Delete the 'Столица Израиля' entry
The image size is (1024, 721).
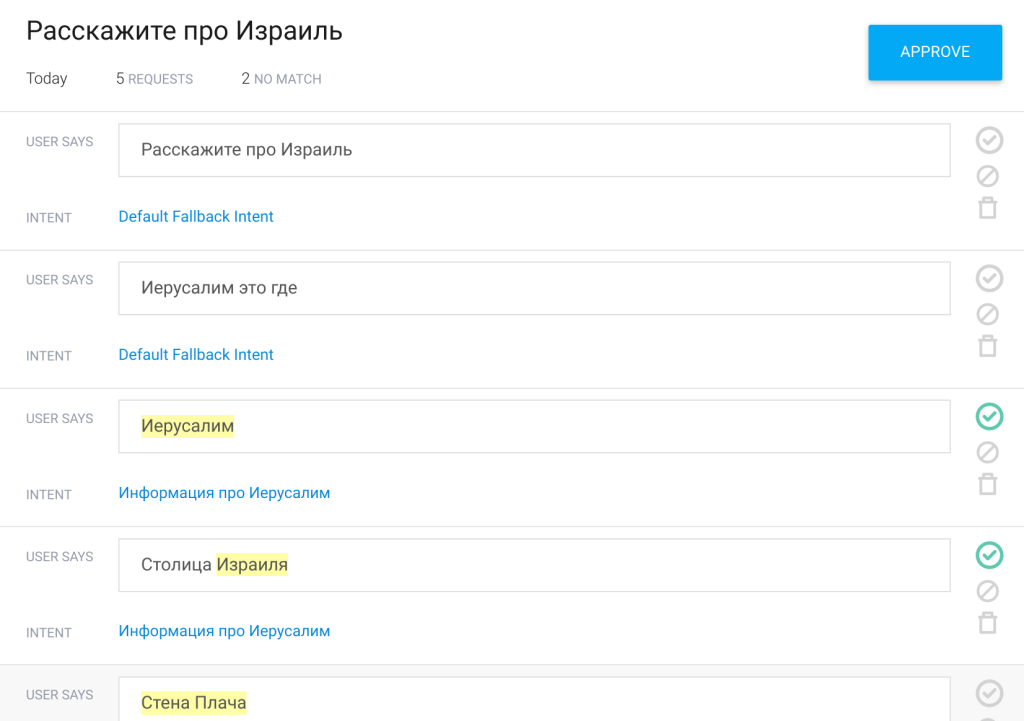[x=987, y=623]
